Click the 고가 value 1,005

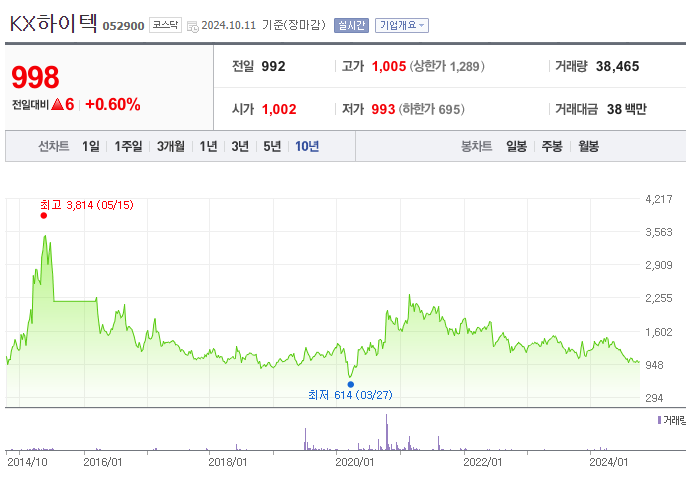pos(389,66)
